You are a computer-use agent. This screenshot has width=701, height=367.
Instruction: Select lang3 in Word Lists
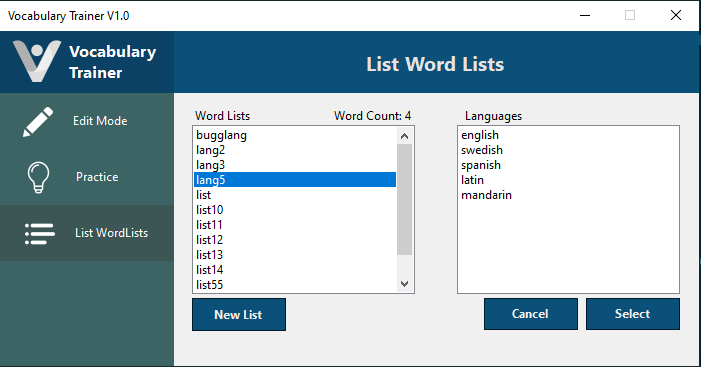pos(295,165)
